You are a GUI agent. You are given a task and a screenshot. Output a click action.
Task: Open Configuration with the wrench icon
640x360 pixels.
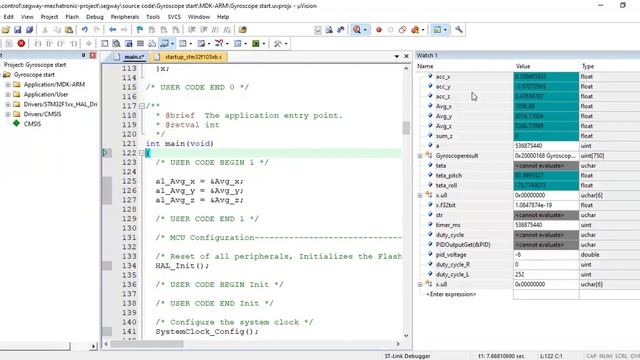tap(459, 30)
